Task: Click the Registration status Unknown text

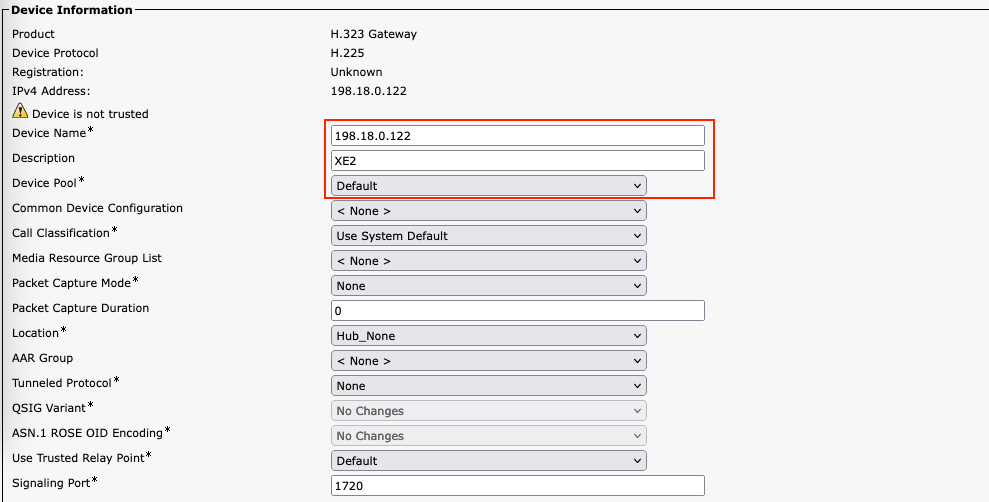Action: click(356, 72)
